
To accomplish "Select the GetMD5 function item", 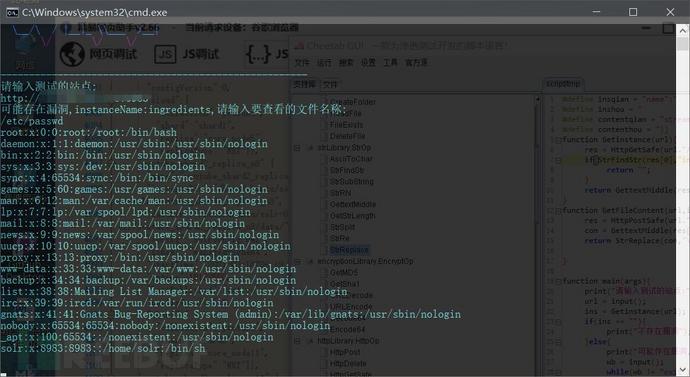I will [x=344, y=273].
